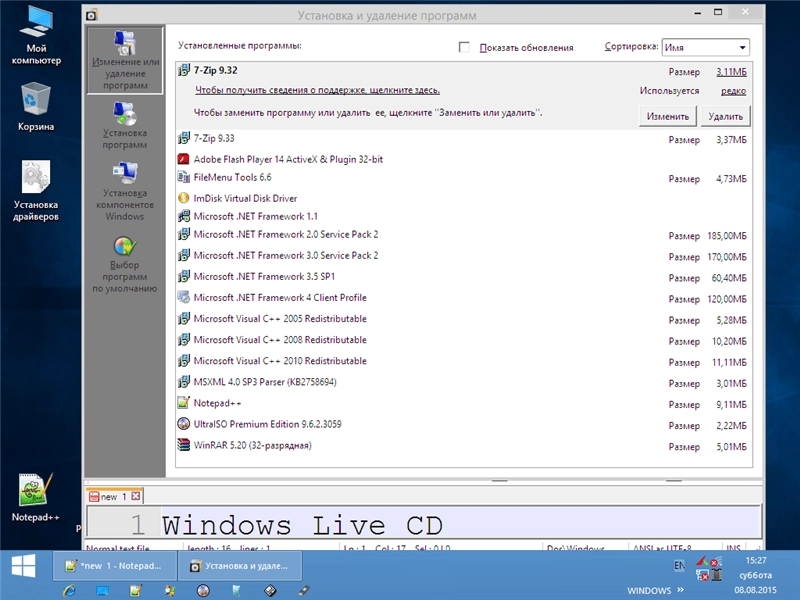Screen dimensions: 800x600
Task: Launch UltraISO disc icon in quick launch
Action: click(203, 591)
